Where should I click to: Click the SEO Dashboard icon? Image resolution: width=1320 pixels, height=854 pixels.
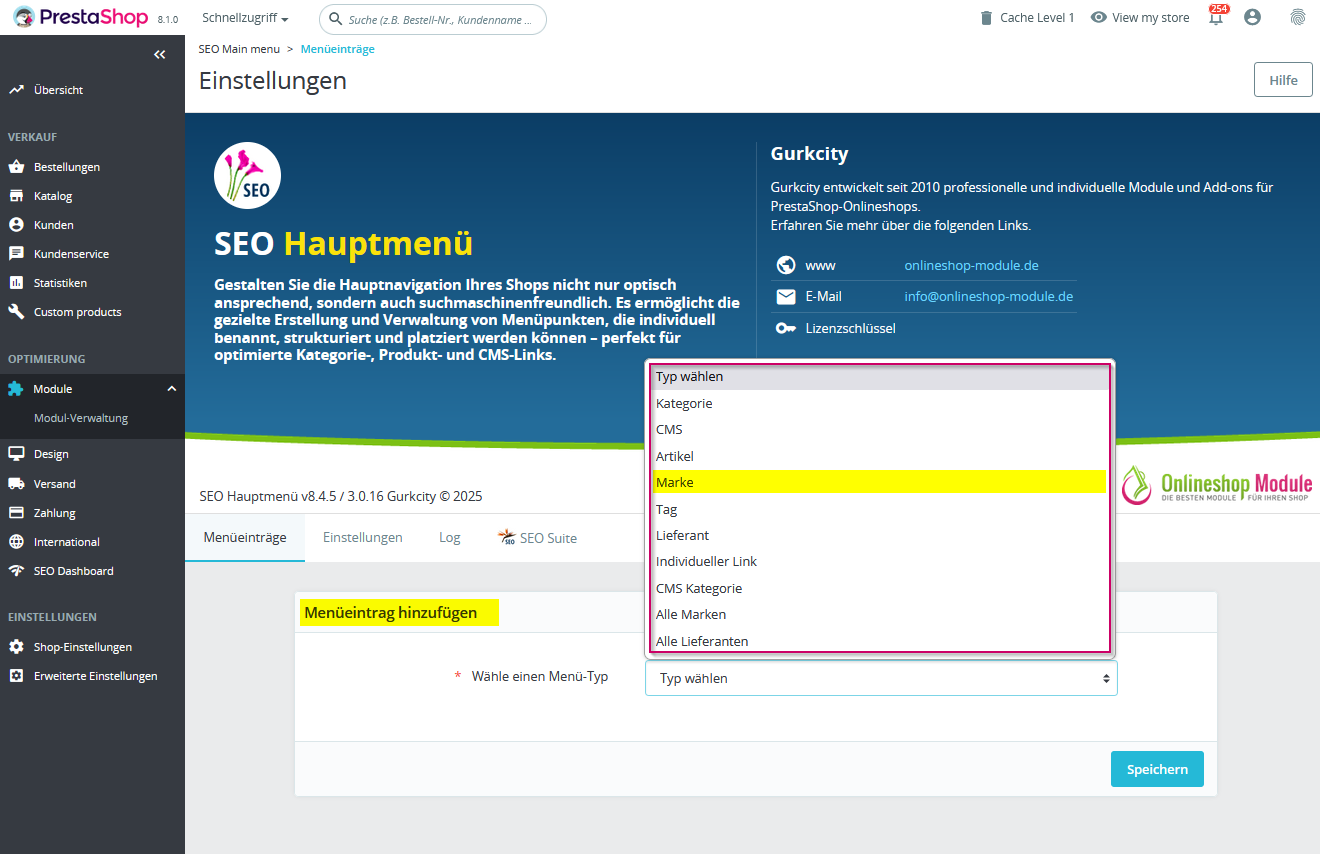(16, 571)
